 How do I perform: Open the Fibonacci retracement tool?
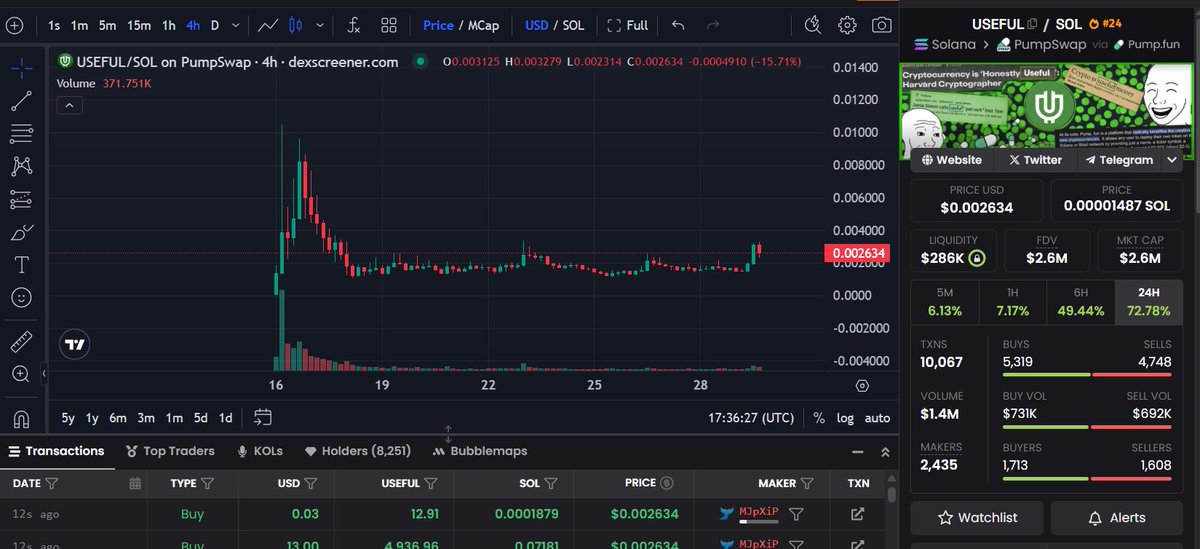[x=21, y=134]
